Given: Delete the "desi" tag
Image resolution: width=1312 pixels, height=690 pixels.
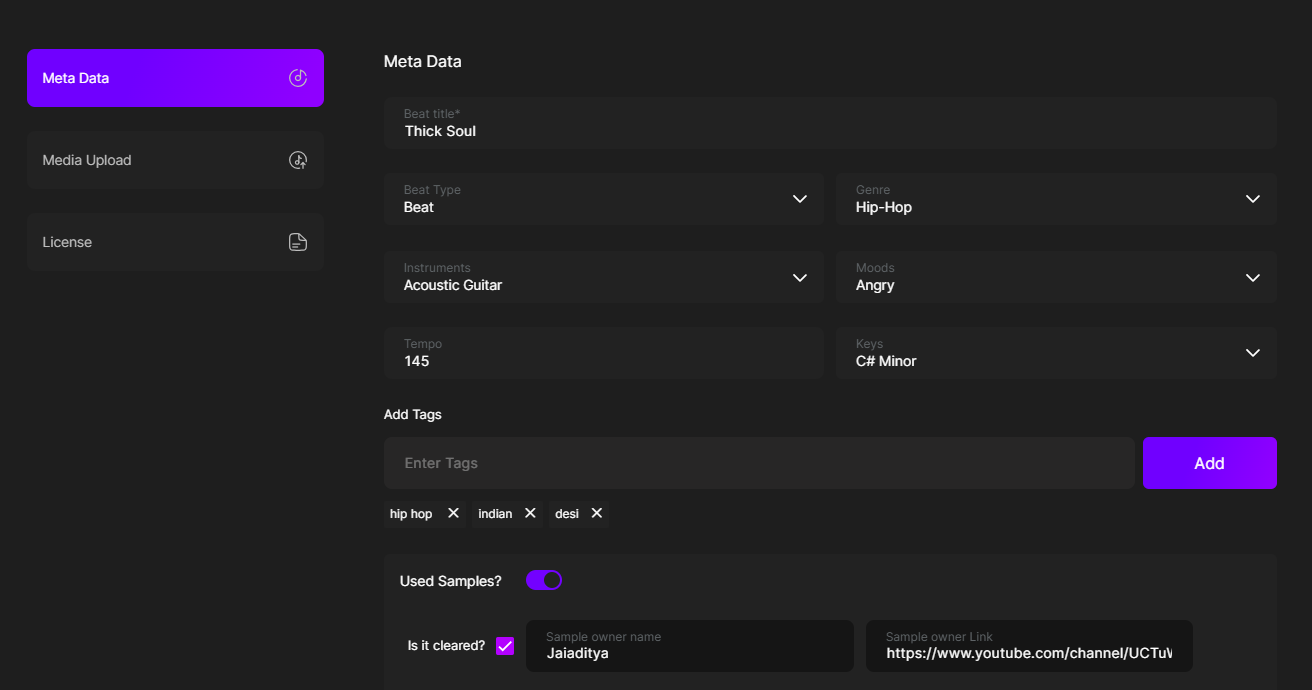Looking at the screenshot, I should point(596,513).
